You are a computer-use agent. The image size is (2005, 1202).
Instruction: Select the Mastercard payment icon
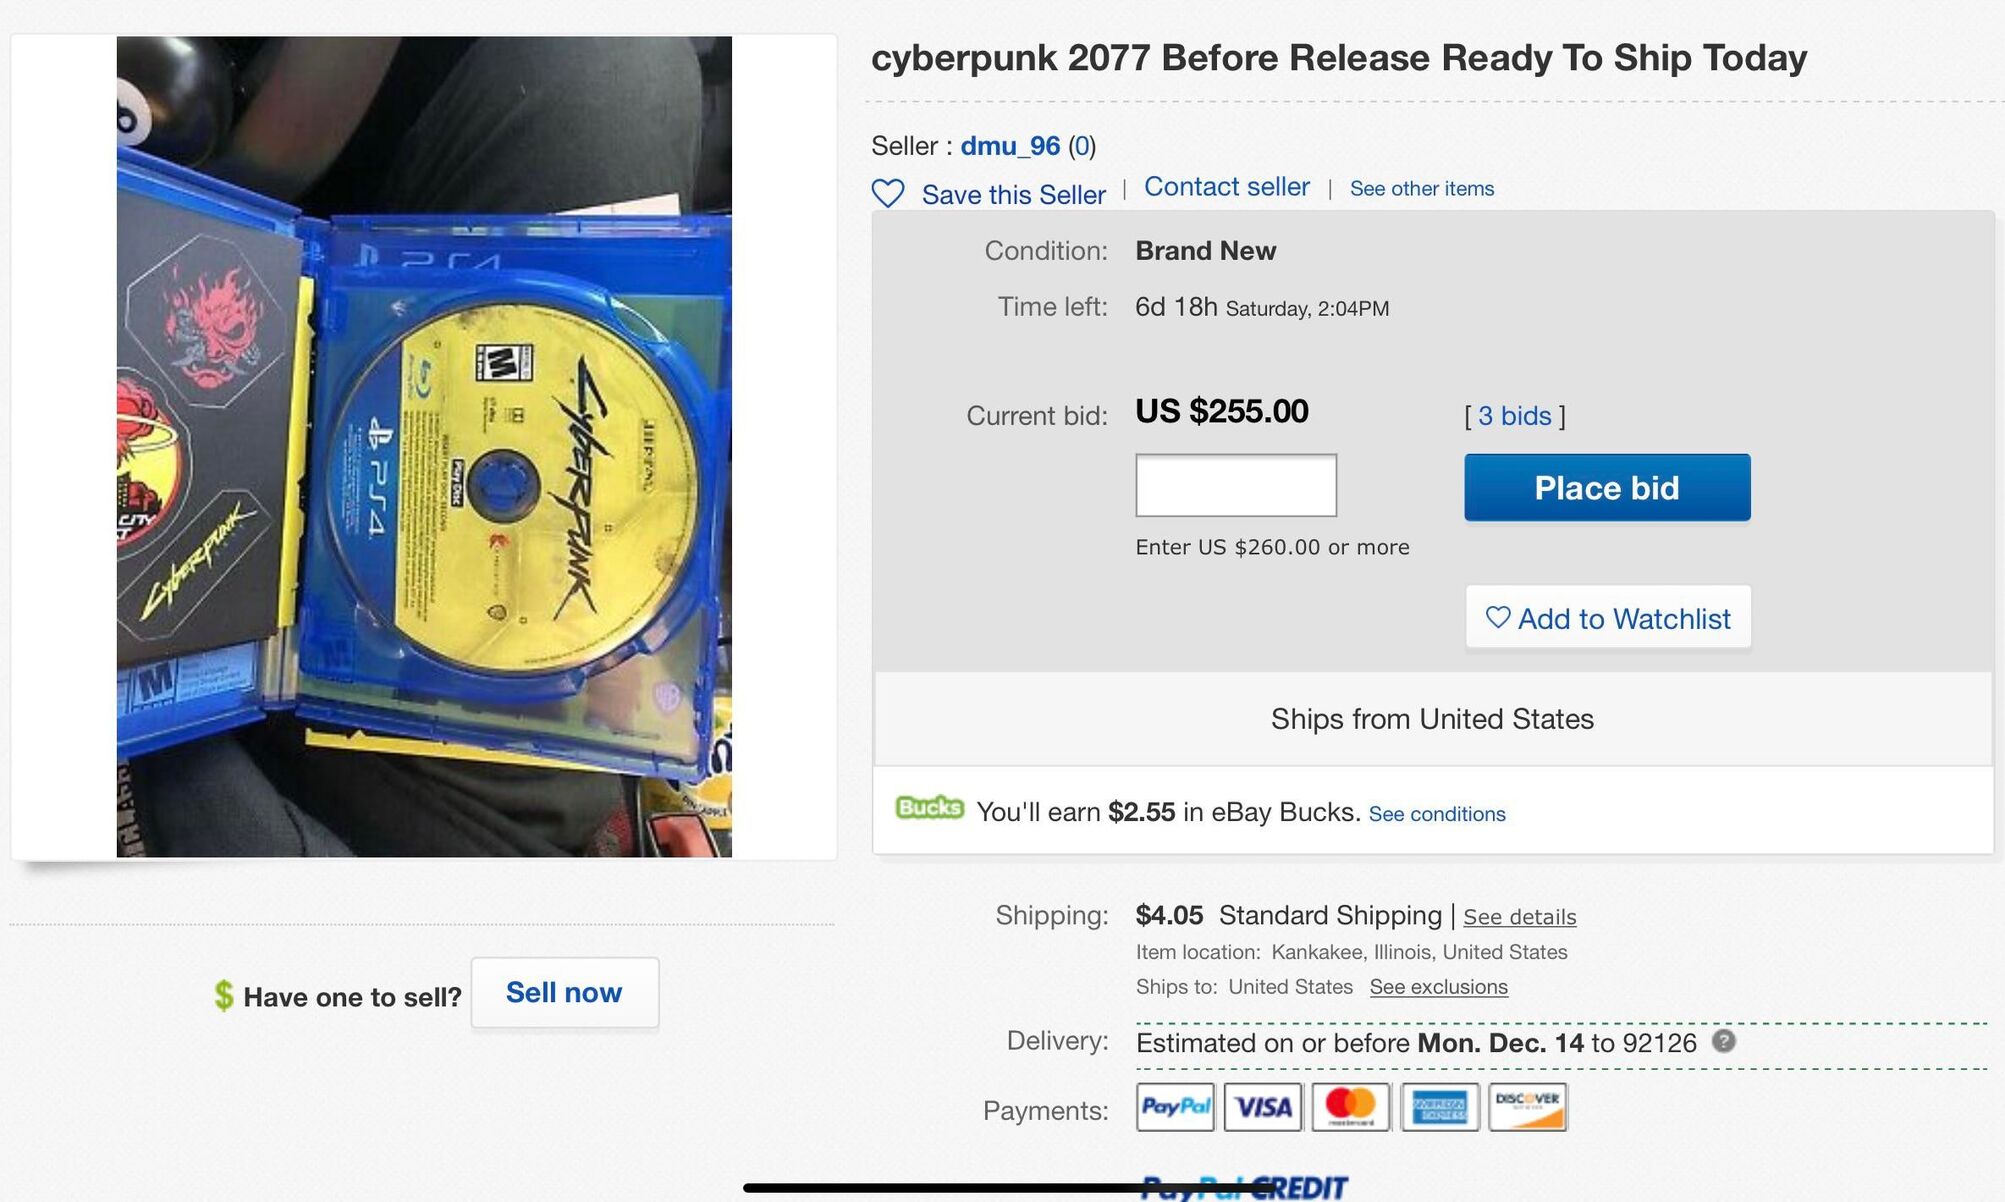tap(1351, 1107)
